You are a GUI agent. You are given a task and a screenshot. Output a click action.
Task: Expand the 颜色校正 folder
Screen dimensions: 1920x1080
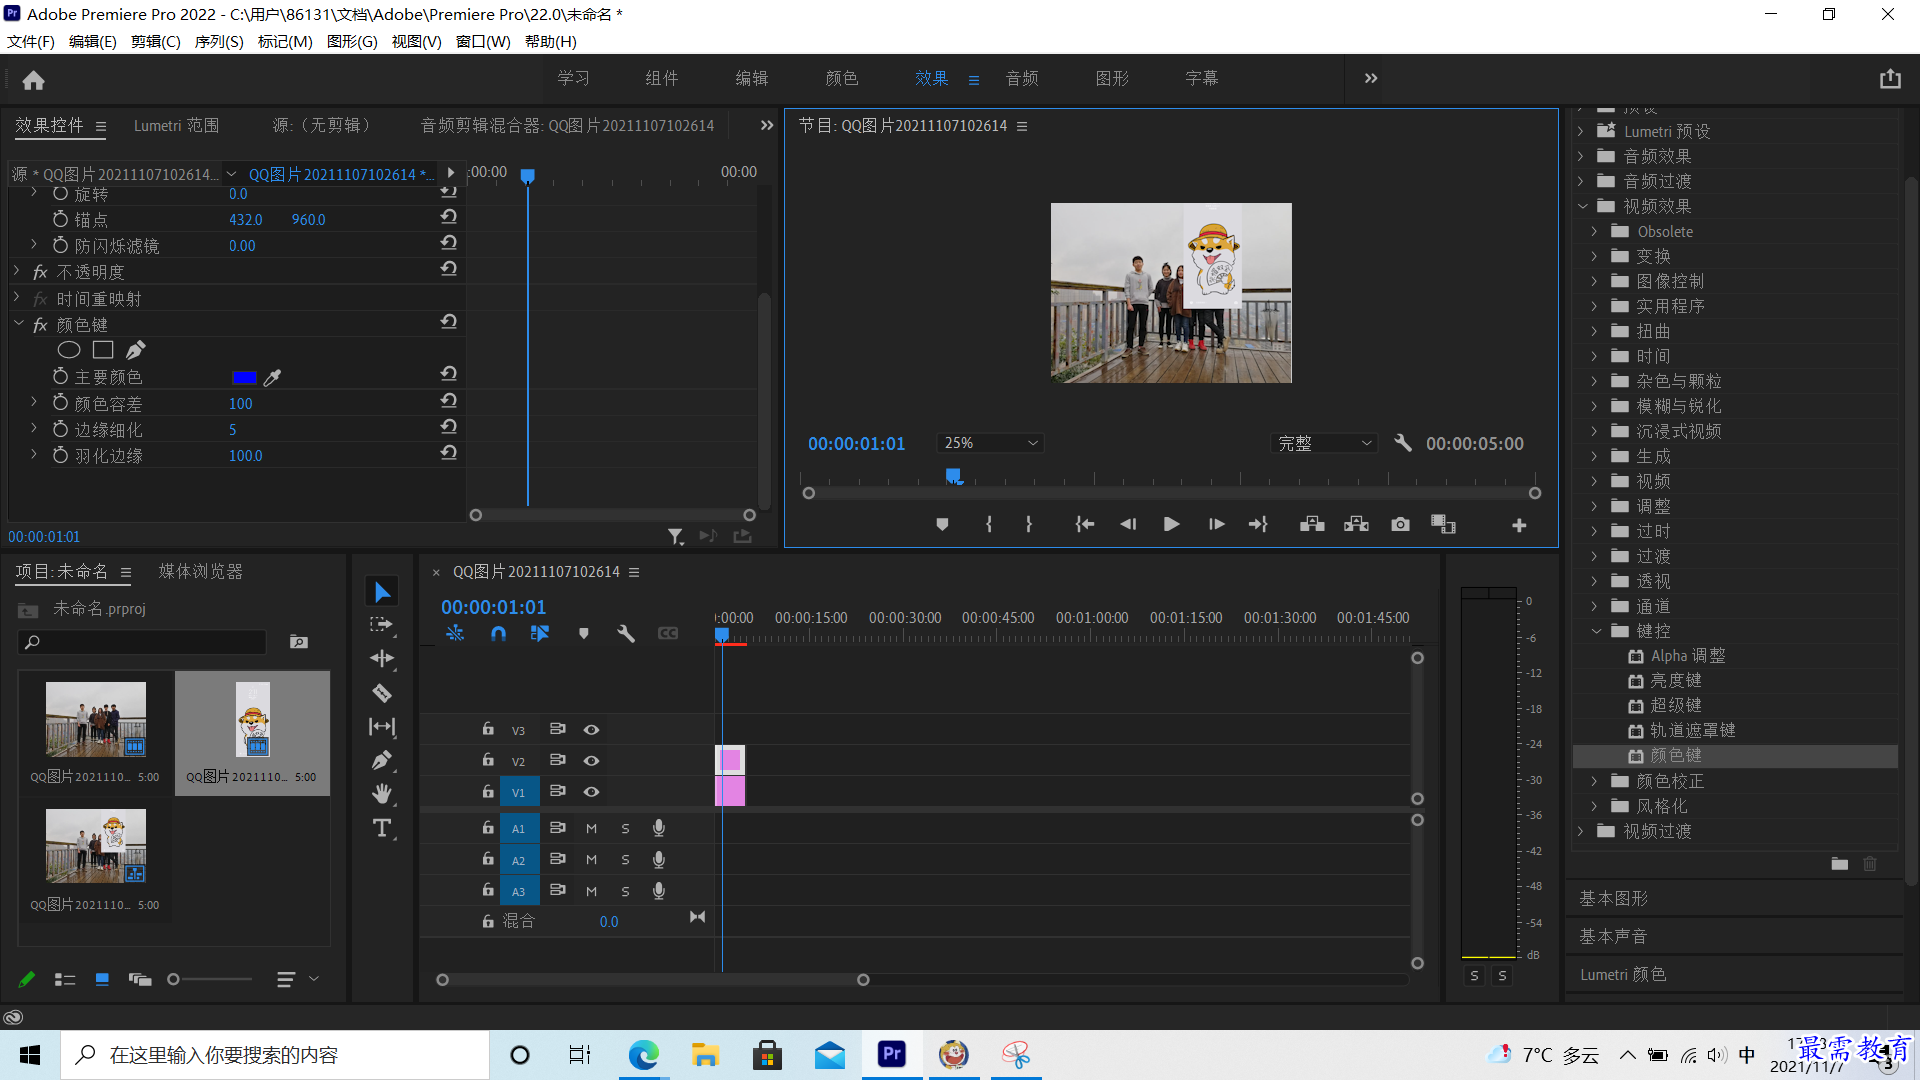tap(1595, 781)
